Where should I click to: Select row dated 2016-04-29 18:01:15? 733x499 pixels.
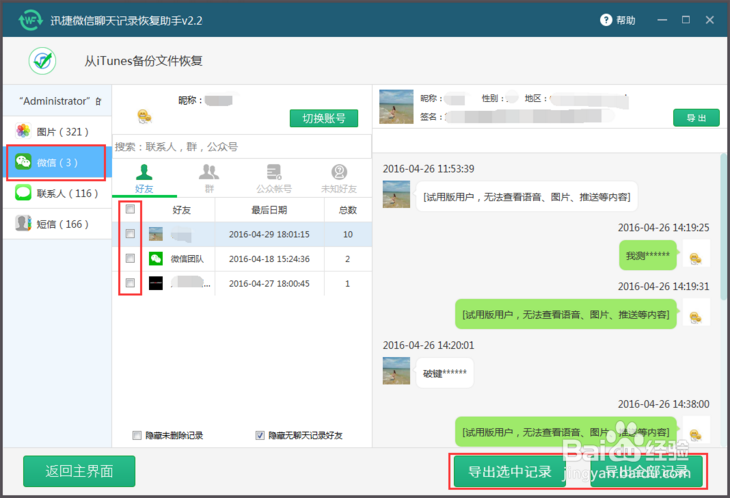[x=242, y=234]
